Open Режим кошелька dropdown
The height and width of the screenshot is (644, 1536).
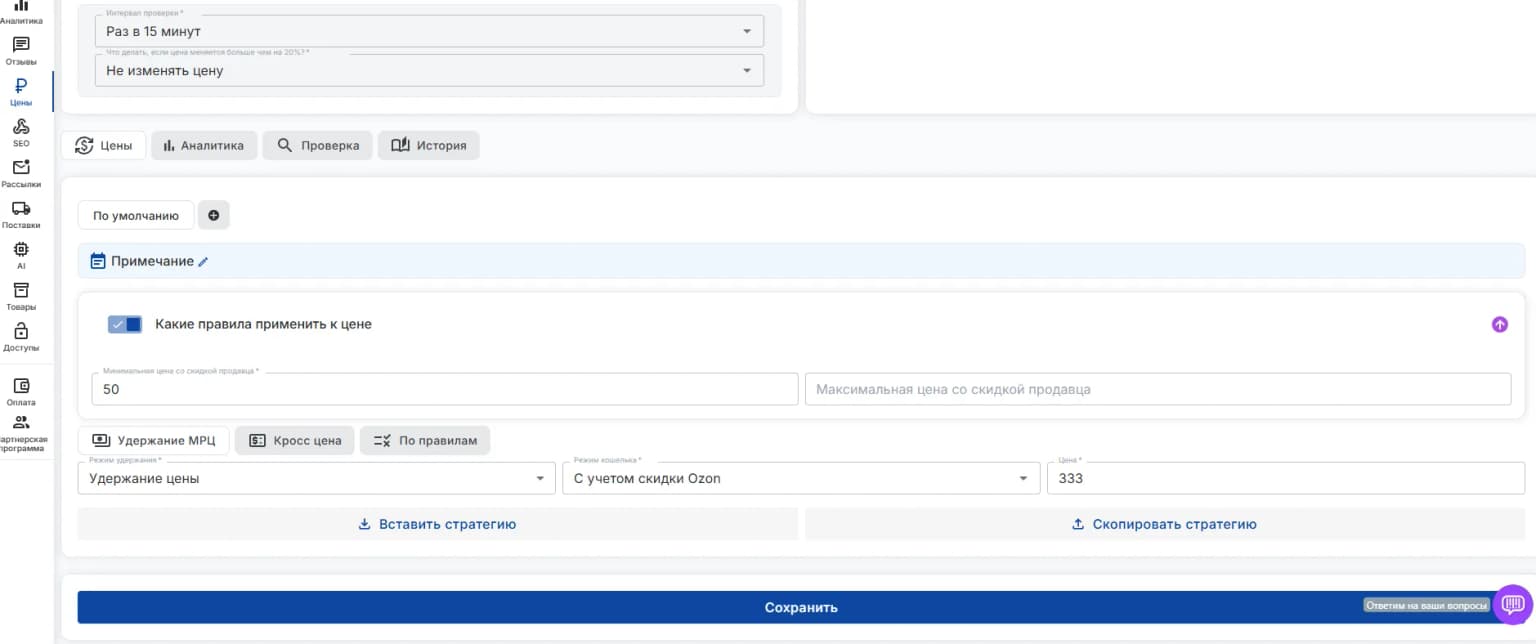click(x=800, y=478)
